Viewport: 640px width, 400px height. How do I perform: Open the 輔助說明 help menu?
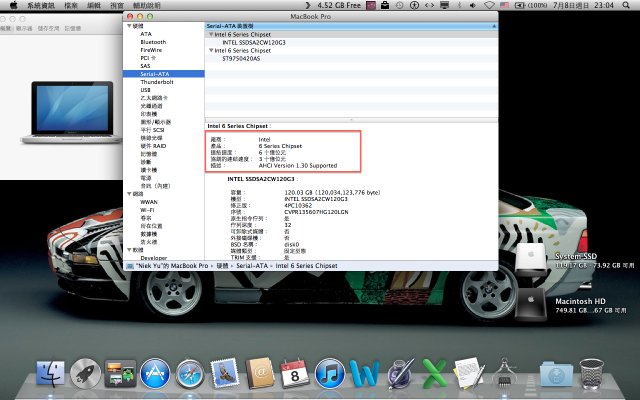click(147, 5)
